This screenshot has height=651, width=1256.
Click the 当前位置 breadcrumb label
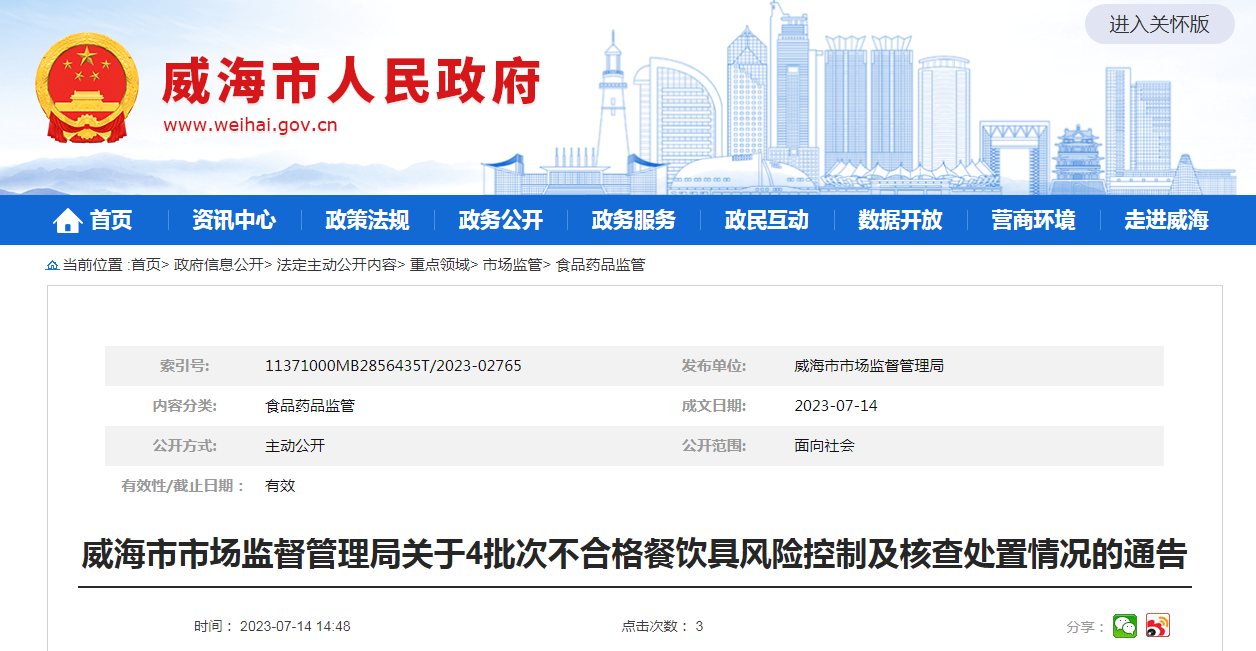(x=94, y=265)
